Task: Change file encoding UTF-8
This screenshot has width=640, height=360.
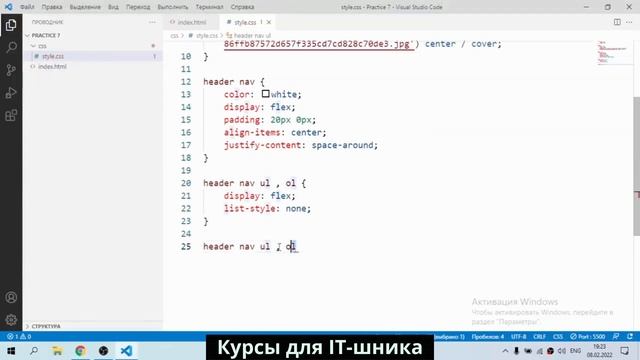Action: [518, 337]
